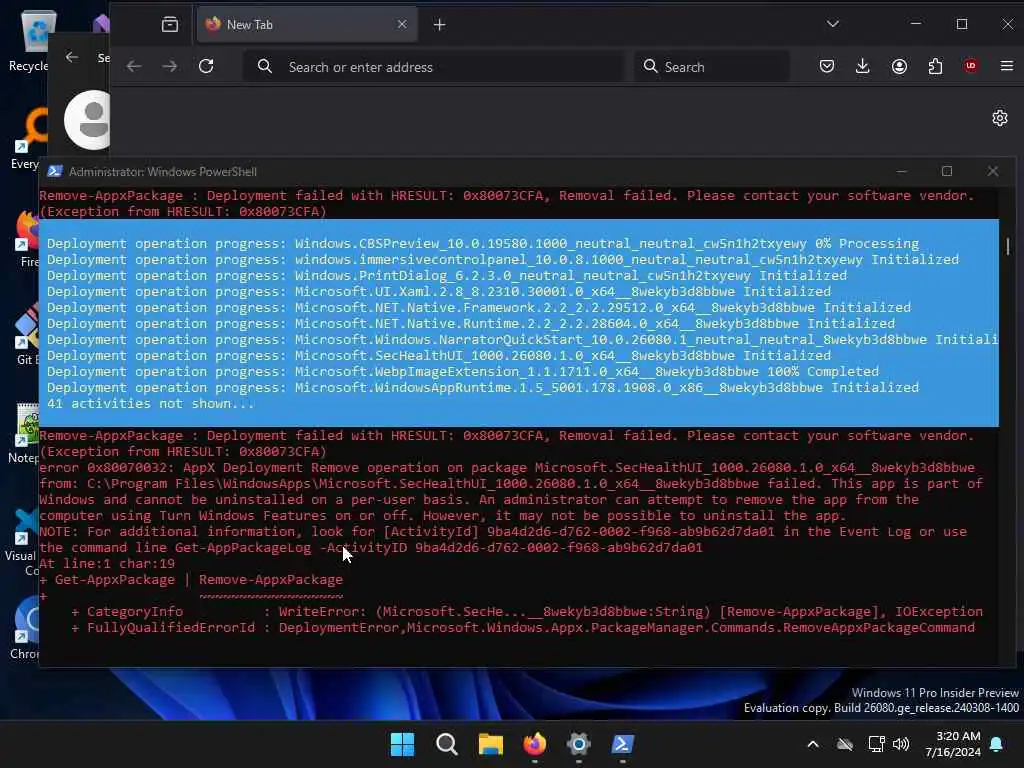Open the volume tray icon
The height and width of the screenshot is (768, 1024).
901,744
